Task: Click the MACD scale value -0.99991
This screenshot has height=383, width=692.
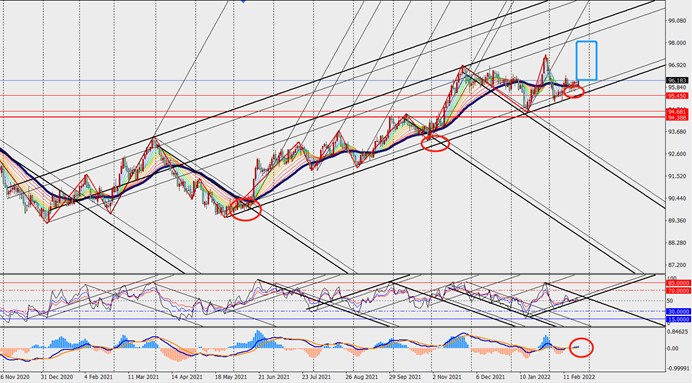Action: [x=677, y=367]
